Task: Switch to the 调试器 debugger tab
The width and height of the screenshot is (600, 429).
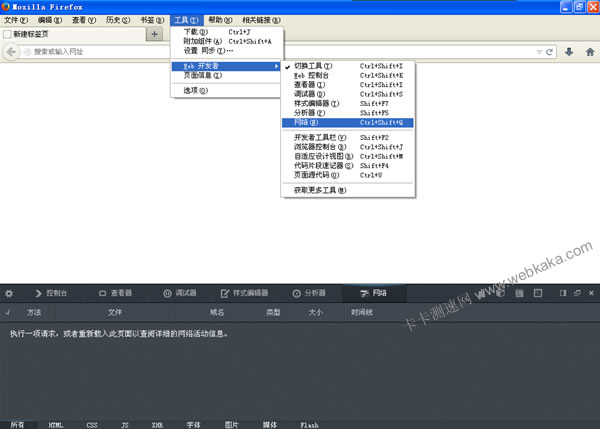Action: (x=180, y=293)
